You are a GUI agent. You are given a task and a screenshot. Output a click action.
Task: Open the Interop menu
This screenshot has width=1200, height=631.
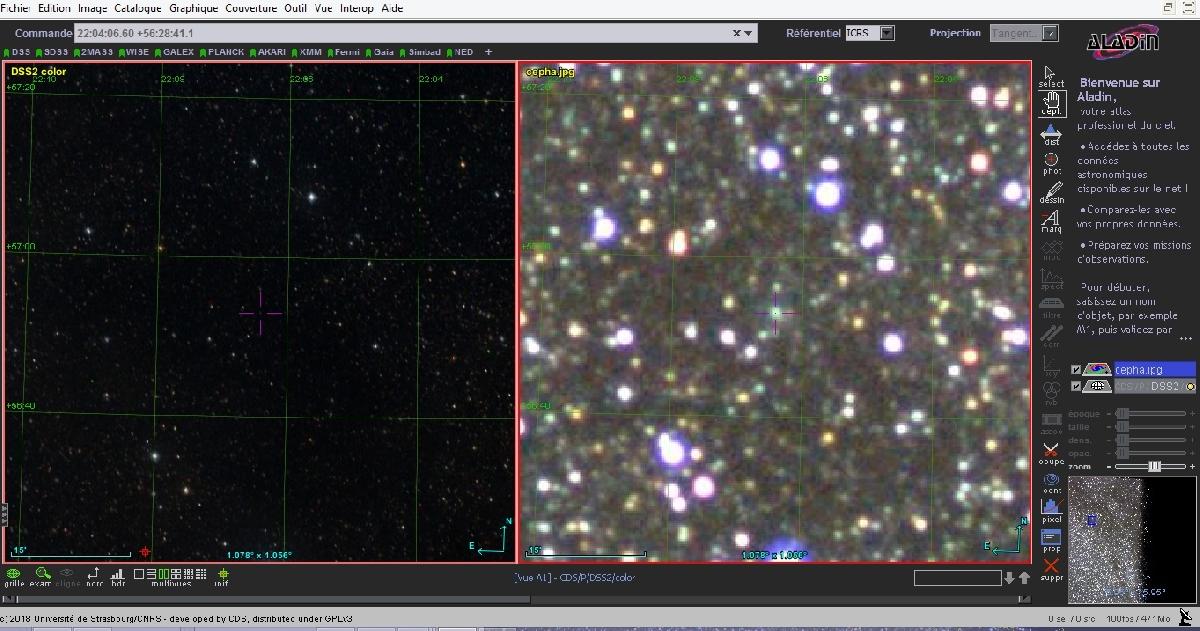[357, 8]
